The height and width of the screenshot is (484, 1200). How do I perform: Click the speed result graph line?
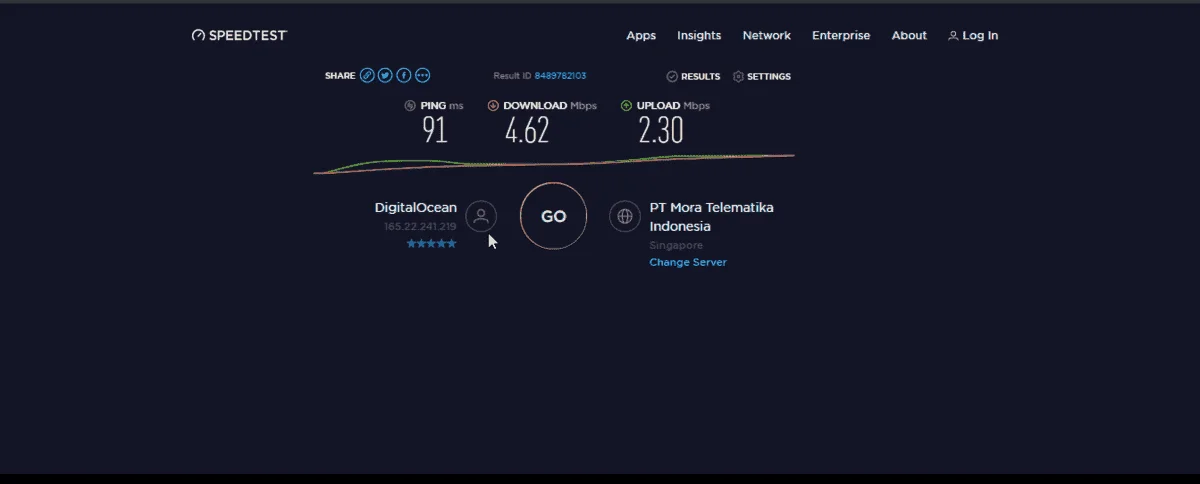[554, 164]
